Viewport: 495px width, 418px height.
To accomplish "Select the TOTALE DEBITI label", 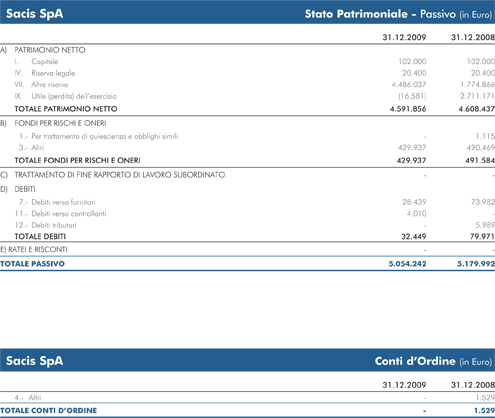I will 40,237.
